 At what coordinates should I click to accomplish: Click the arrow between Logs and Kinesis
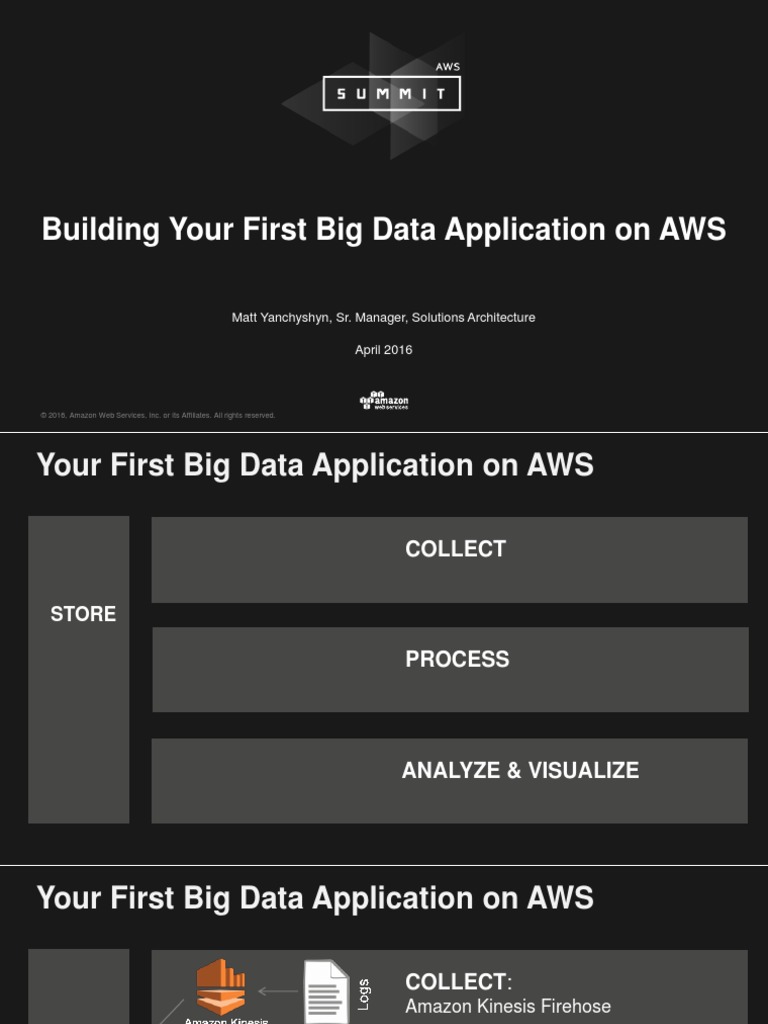pos(277,992)
